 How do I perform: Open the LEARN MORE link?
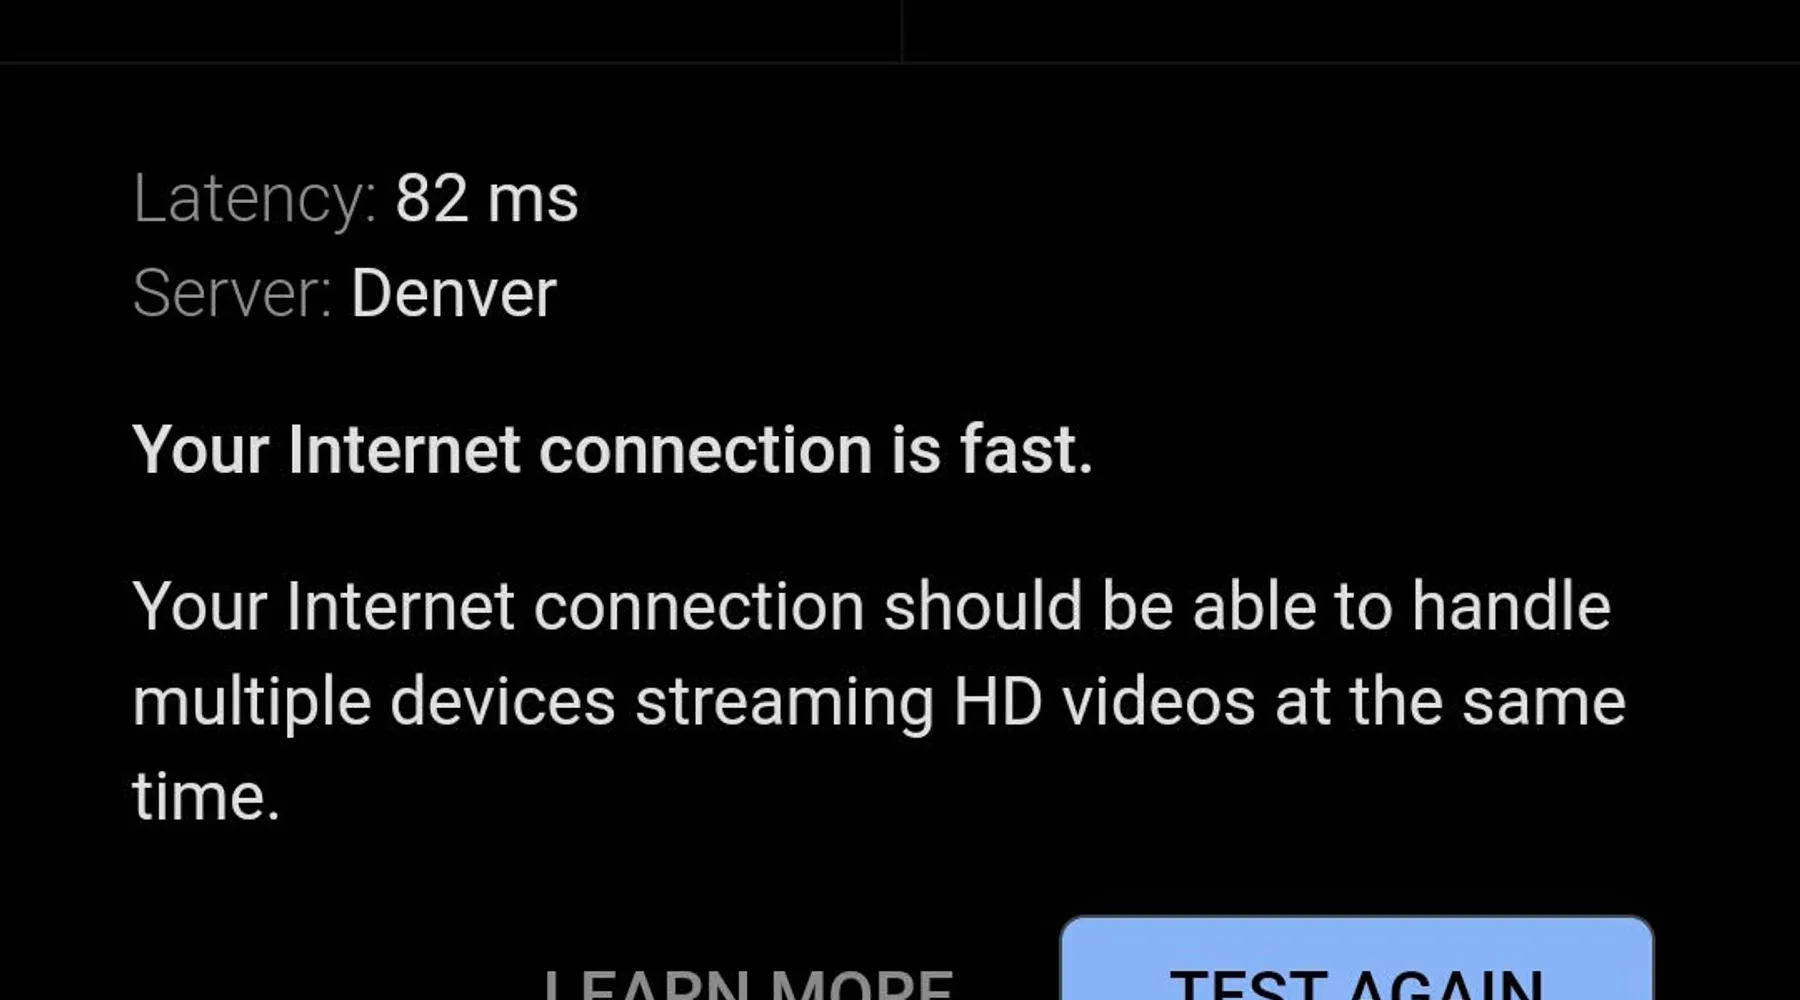(x=748, y=982)
